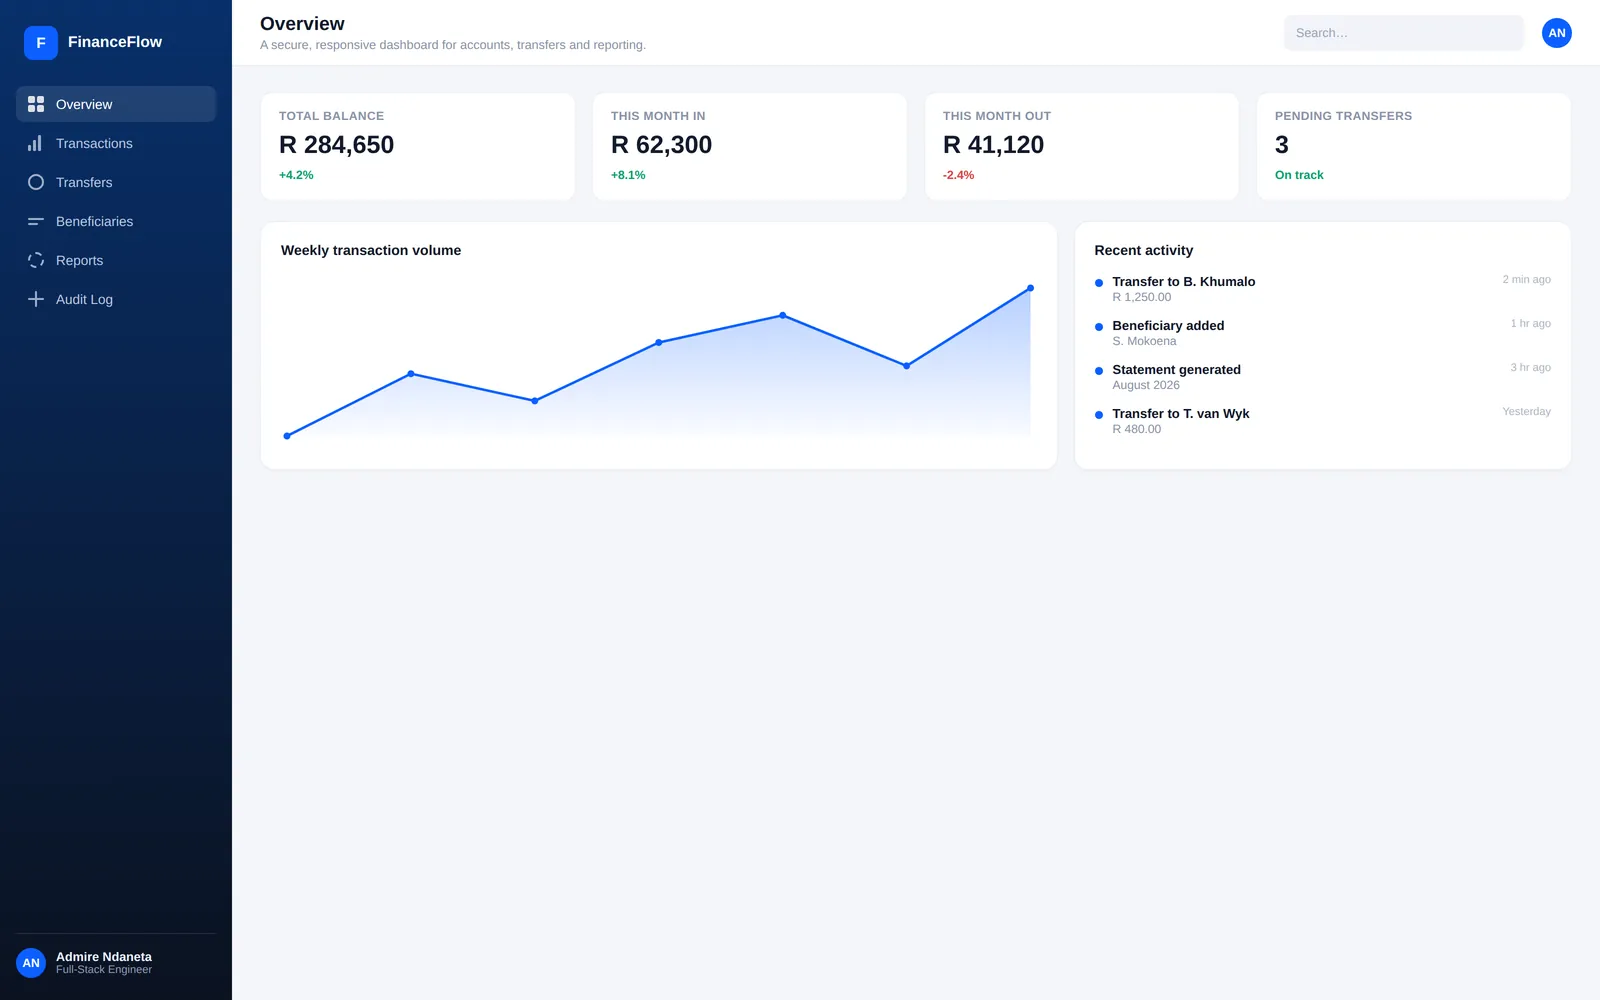
Task: Select Beneficiaries in the sidebar
Action: (116, 221)
